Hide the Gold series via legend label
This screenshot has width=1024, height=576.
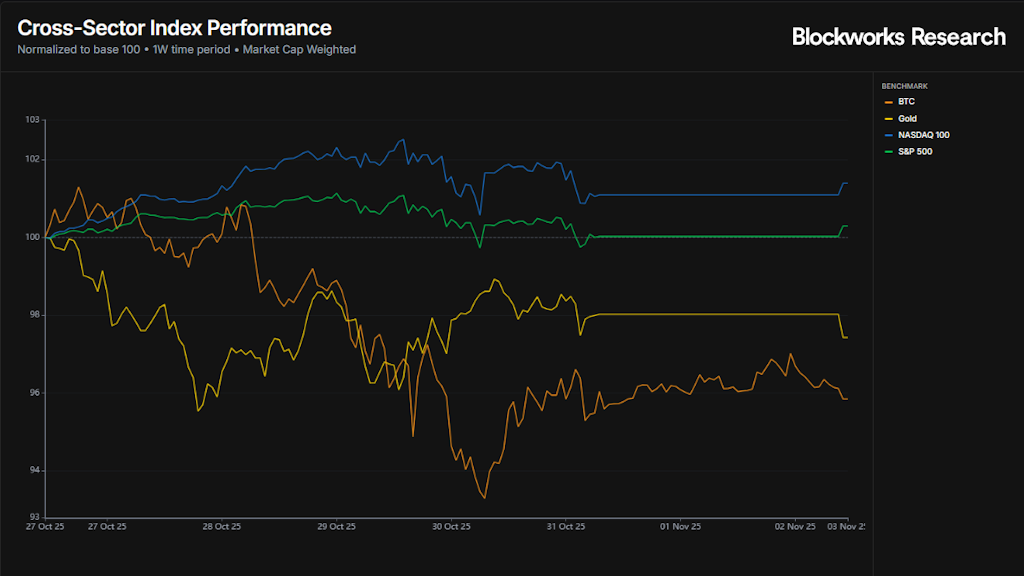tap(907, 119)
